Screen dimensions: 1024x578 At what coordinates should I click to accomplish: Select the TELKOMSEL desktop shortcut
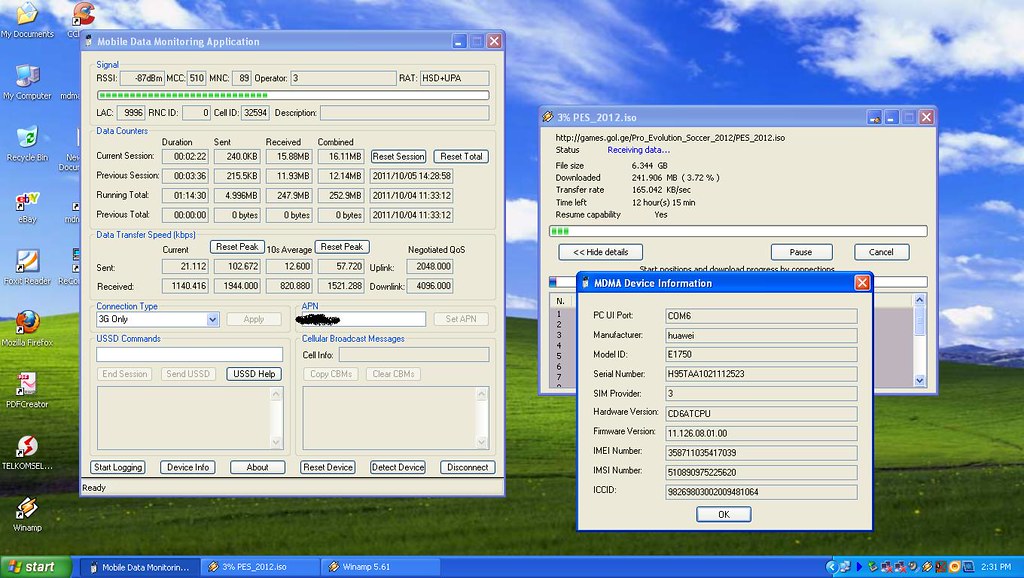27,453
